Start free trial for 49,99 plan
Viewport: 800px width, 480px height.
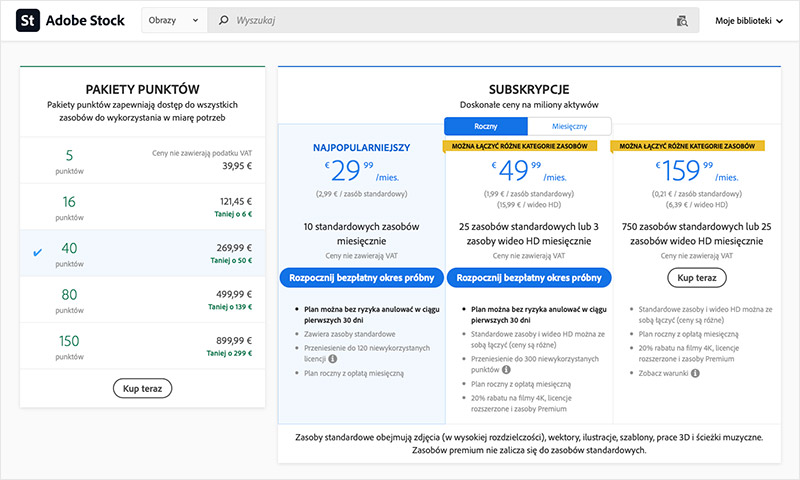tap(528, 277)
